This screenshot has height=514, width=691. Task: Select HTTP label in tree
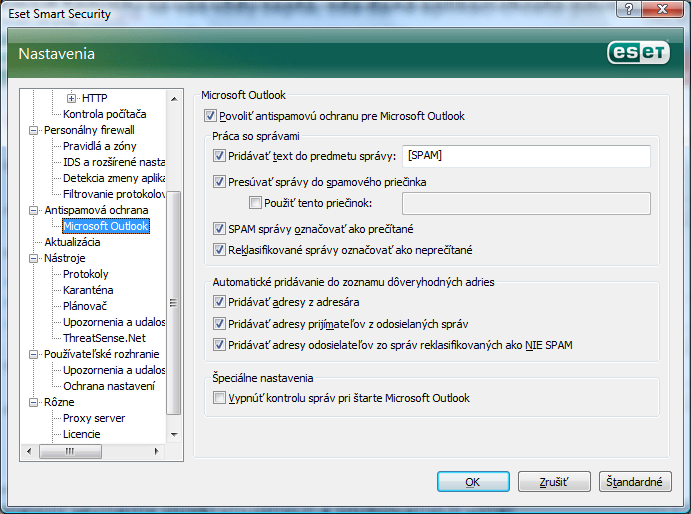click(94, 98)
